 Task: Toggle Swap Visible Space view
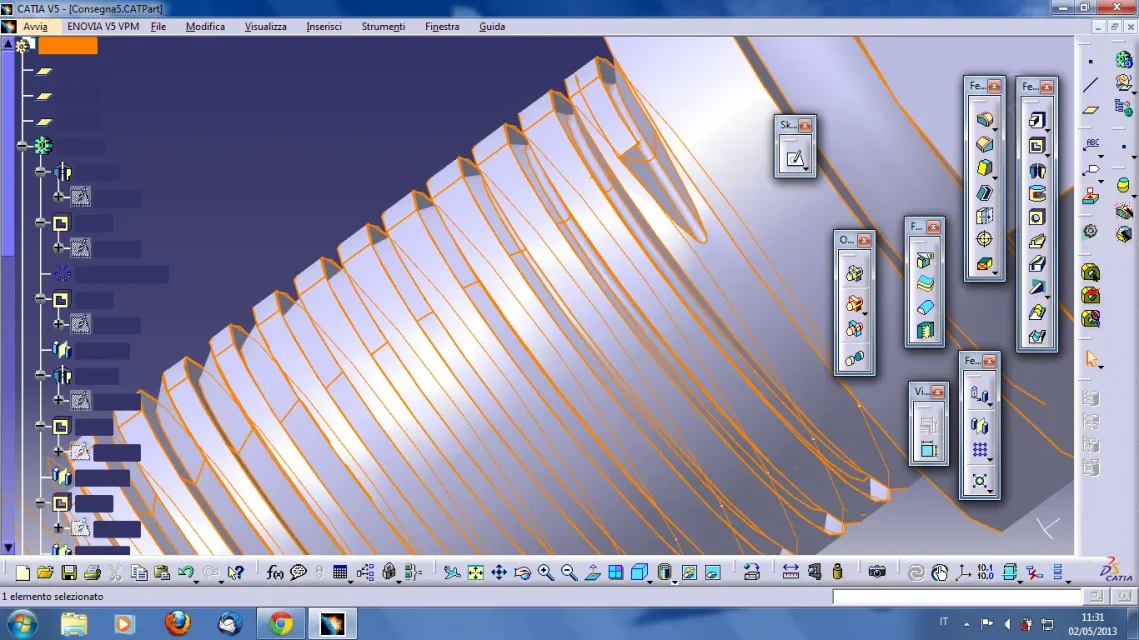coord(713,572)
